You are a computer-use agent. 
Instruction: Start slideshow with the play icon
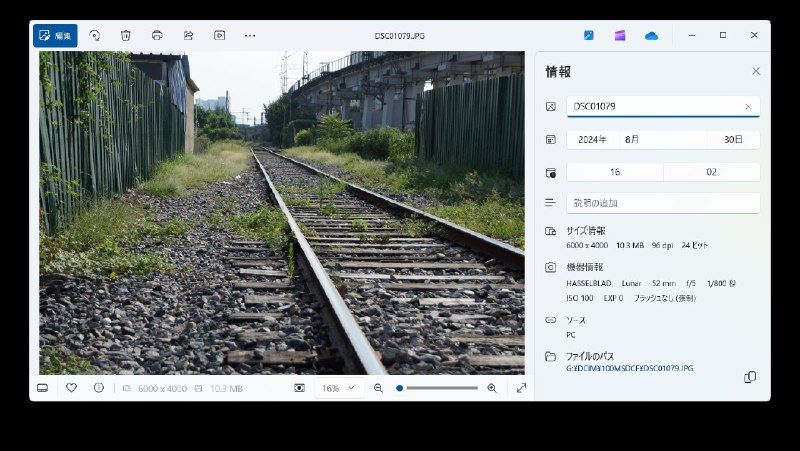pyautogui.click(x=219, y=36)
